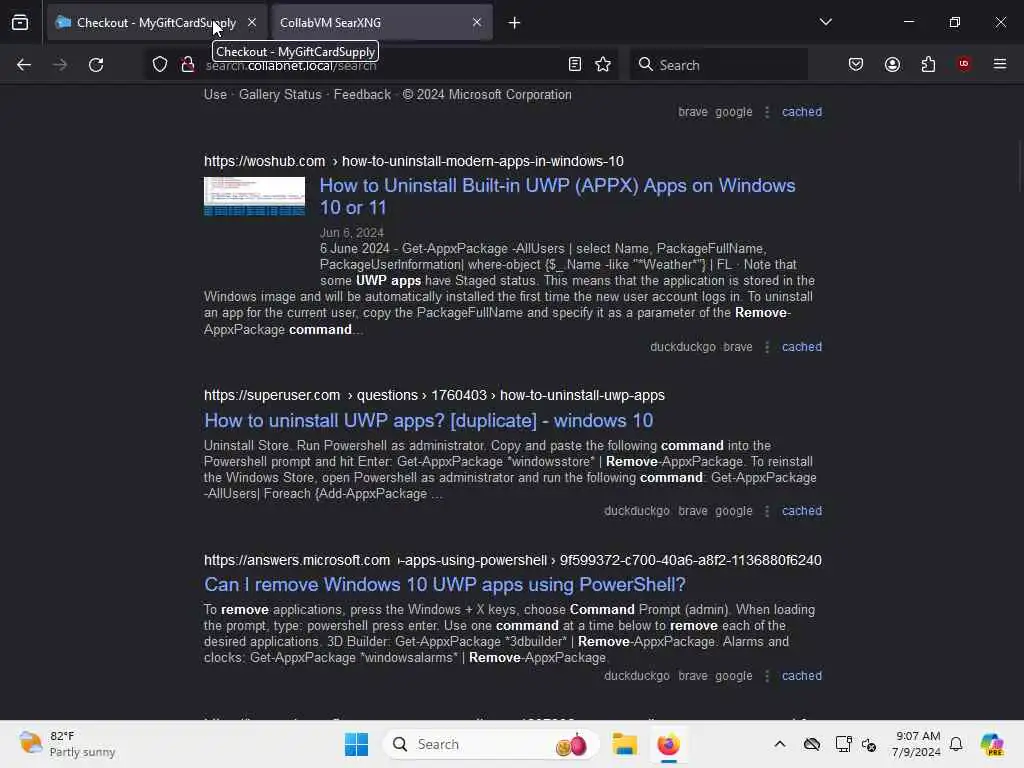Open the notifications bell icon

click(x=956, y=744)
